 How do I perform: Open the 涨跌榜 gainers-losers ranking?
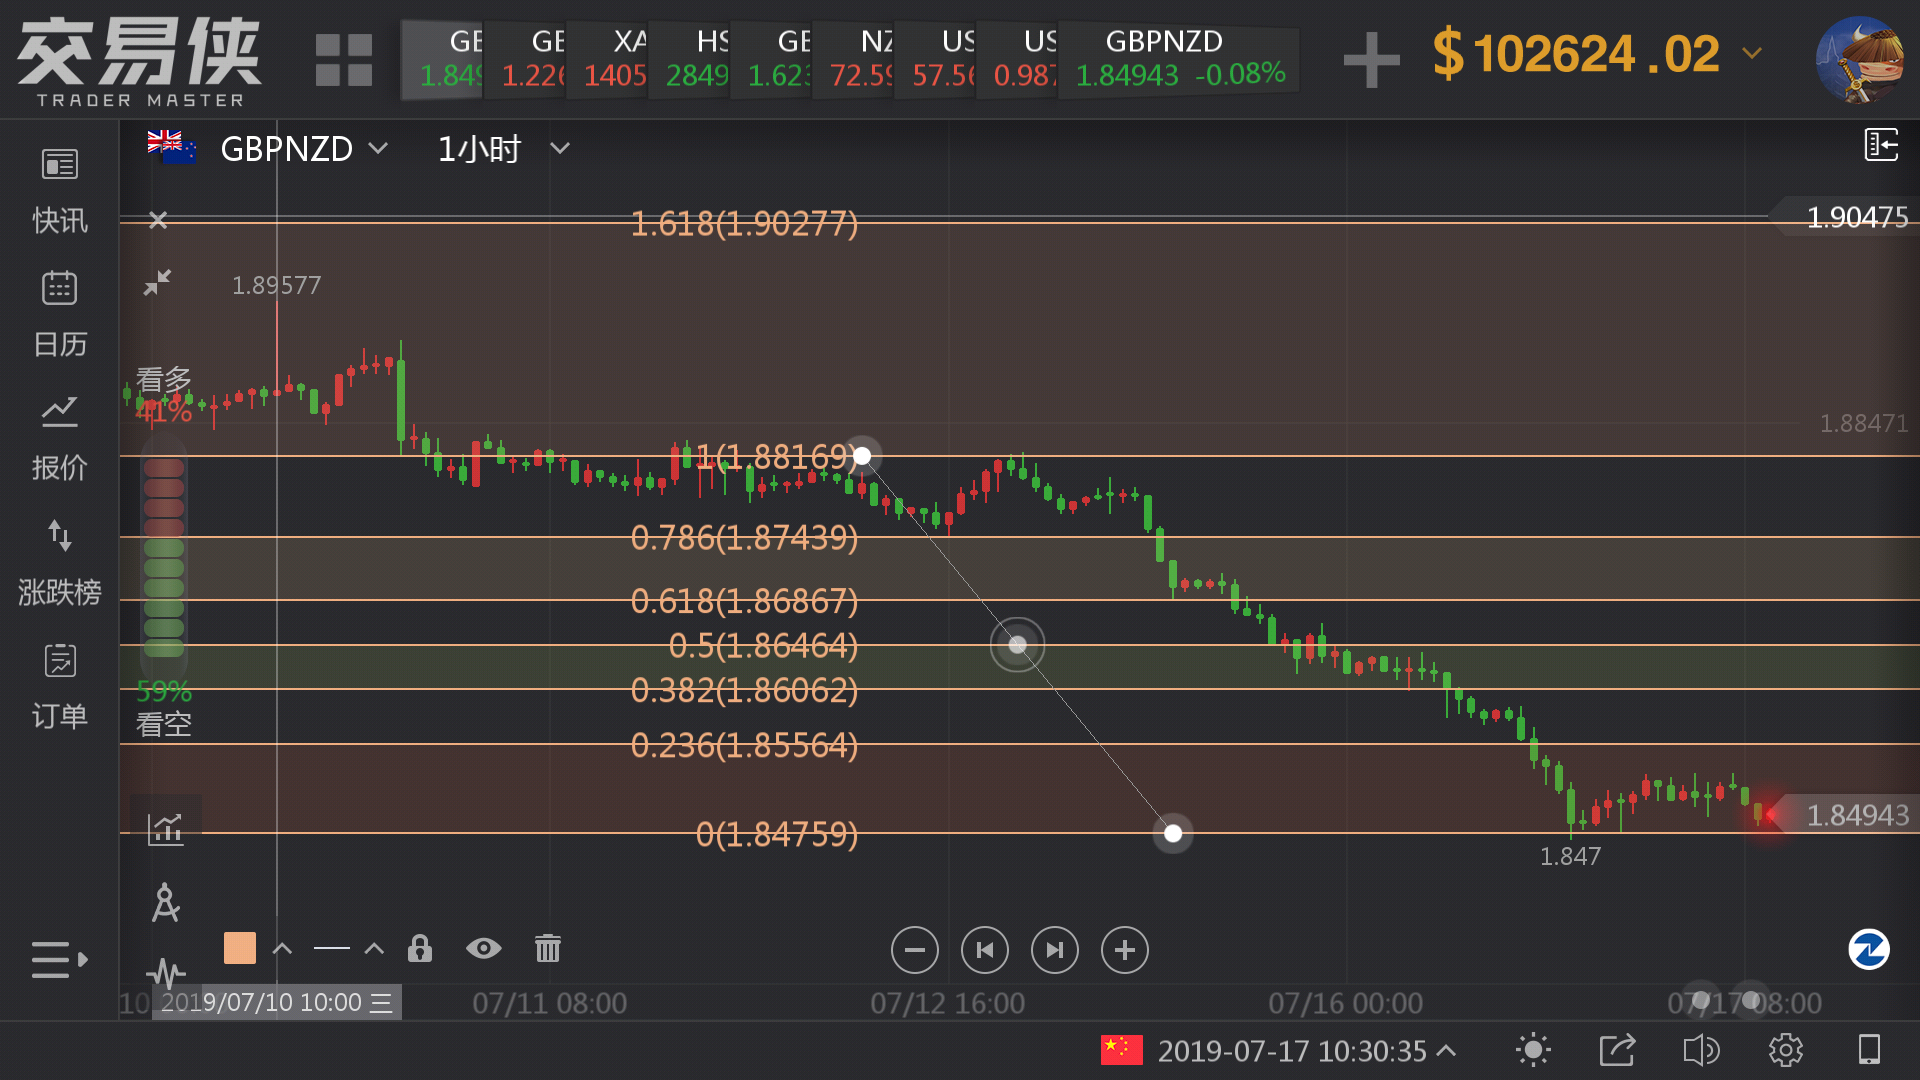59,562
